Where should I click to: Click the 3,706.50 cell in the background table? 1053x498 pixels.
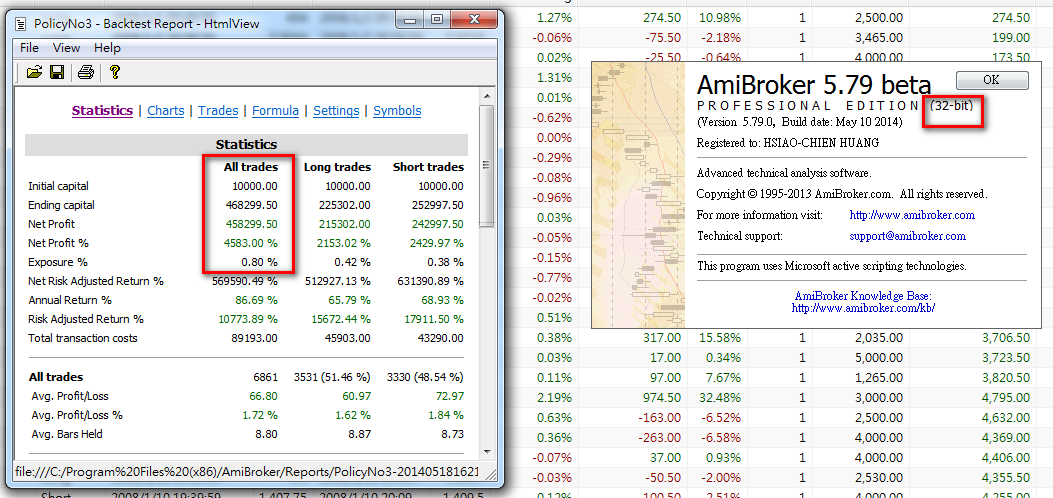click(1005, 337)
